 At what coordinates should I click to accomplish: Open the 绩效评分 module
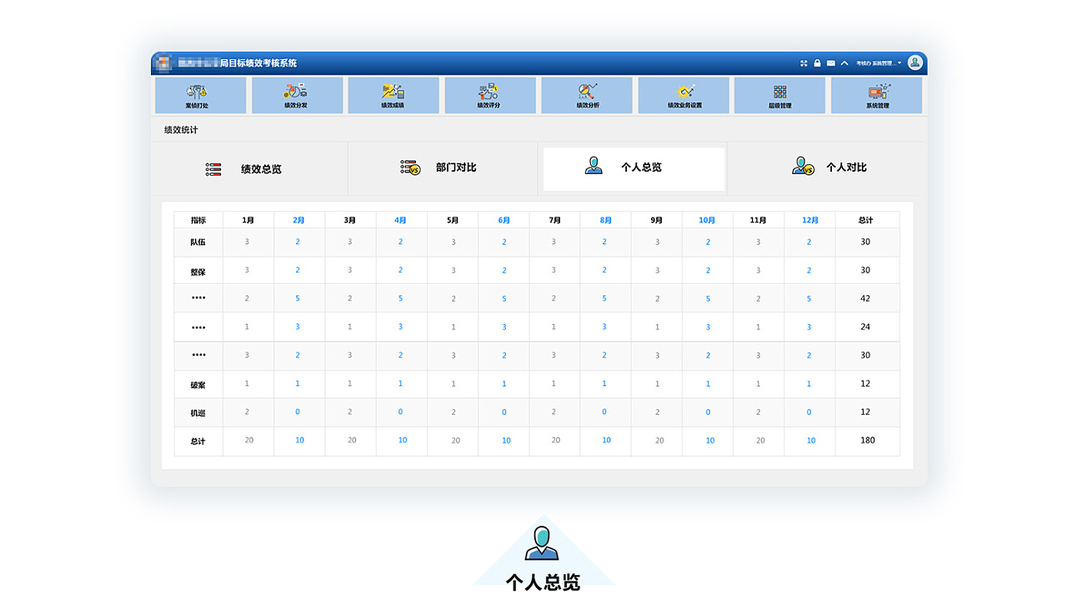(490, 95)
